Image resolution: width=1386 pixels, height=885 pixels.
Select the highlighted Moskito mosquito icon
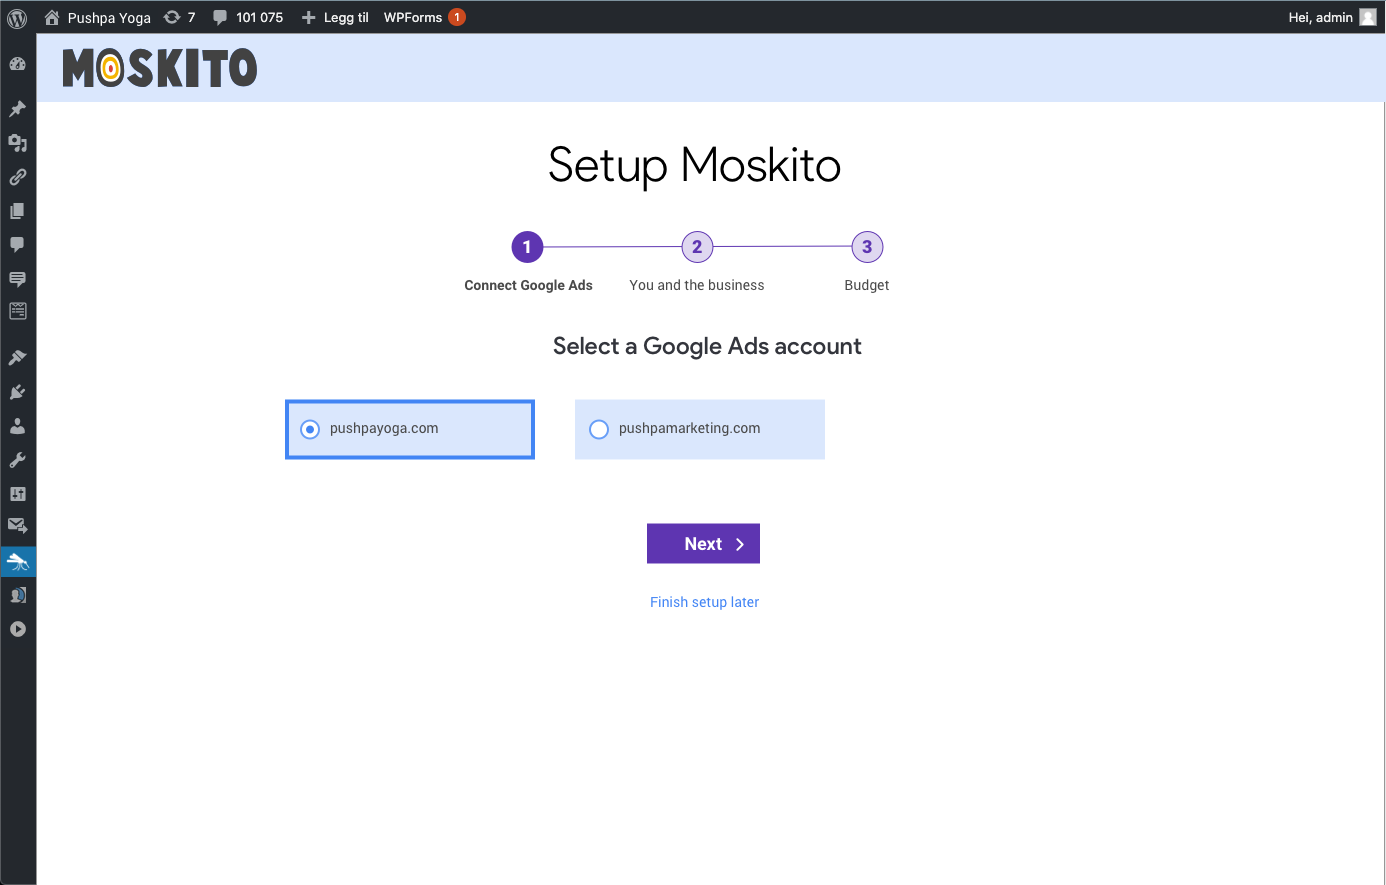click(x=17, y=561)
